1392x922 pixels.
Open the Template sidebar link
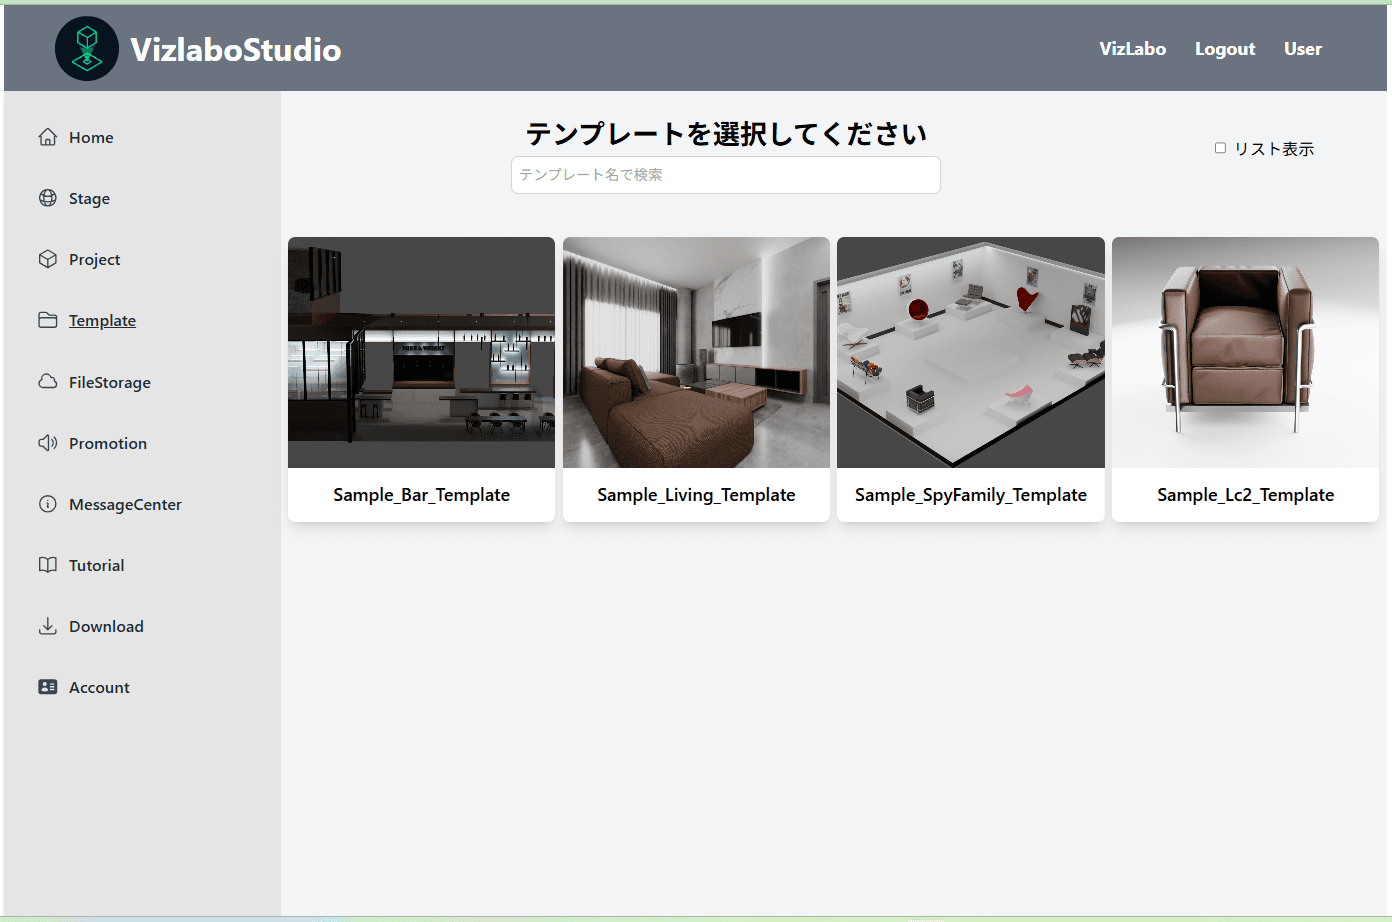coord(102,321)
